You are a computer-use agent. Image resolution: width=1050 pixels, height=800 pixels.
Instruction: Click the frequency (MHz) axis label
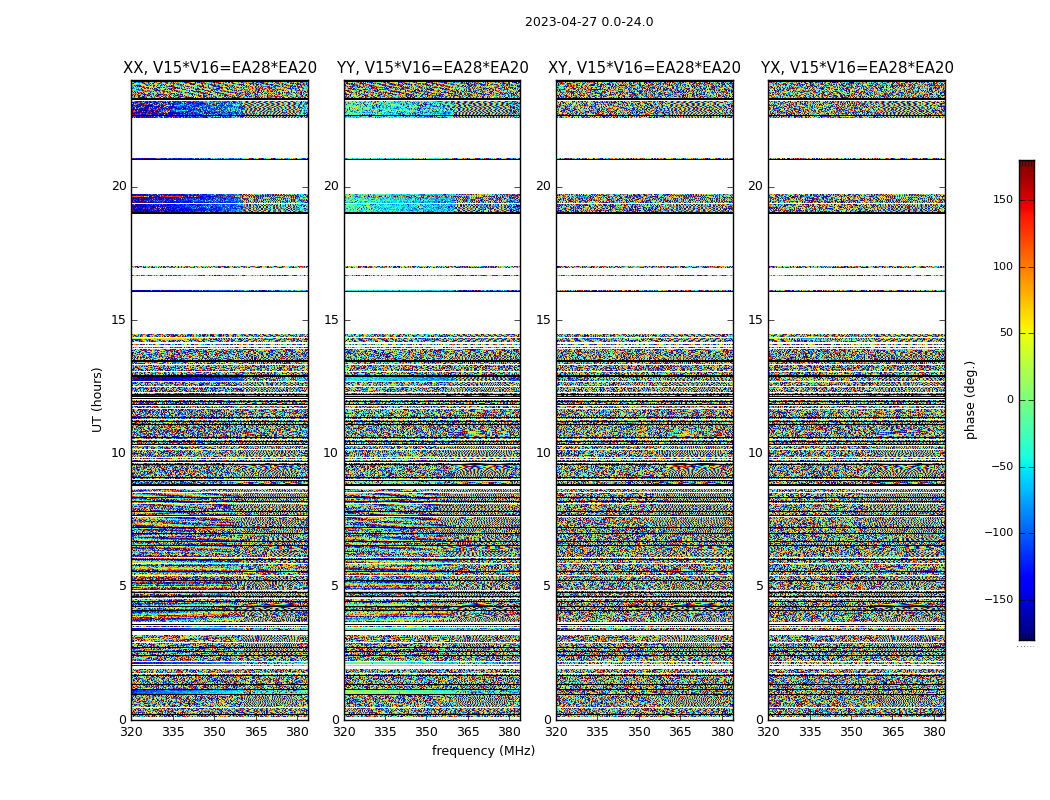(x=483, y=750)
